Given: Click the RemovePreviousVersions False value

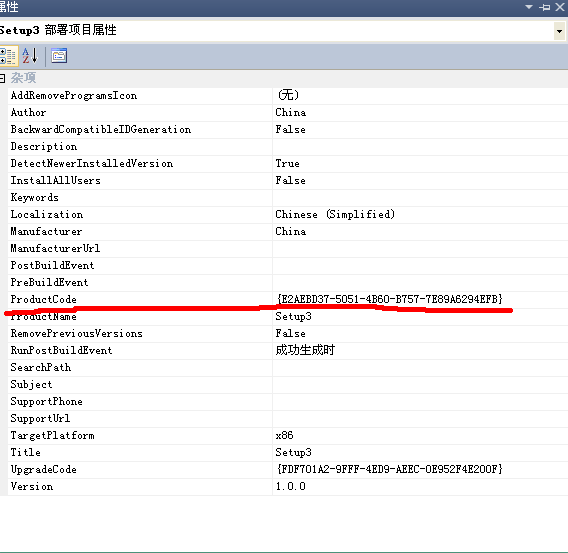Looking at the screenshot, I should [291, 334].
